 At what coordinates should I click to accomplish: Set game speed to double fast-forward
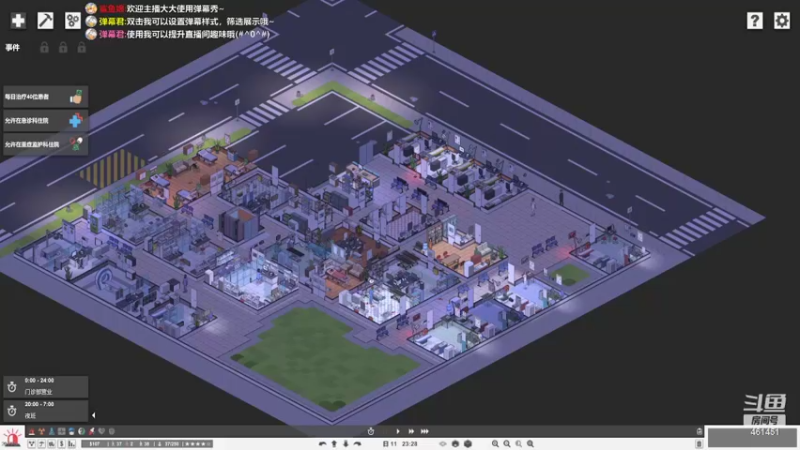[x=411, y=432]
